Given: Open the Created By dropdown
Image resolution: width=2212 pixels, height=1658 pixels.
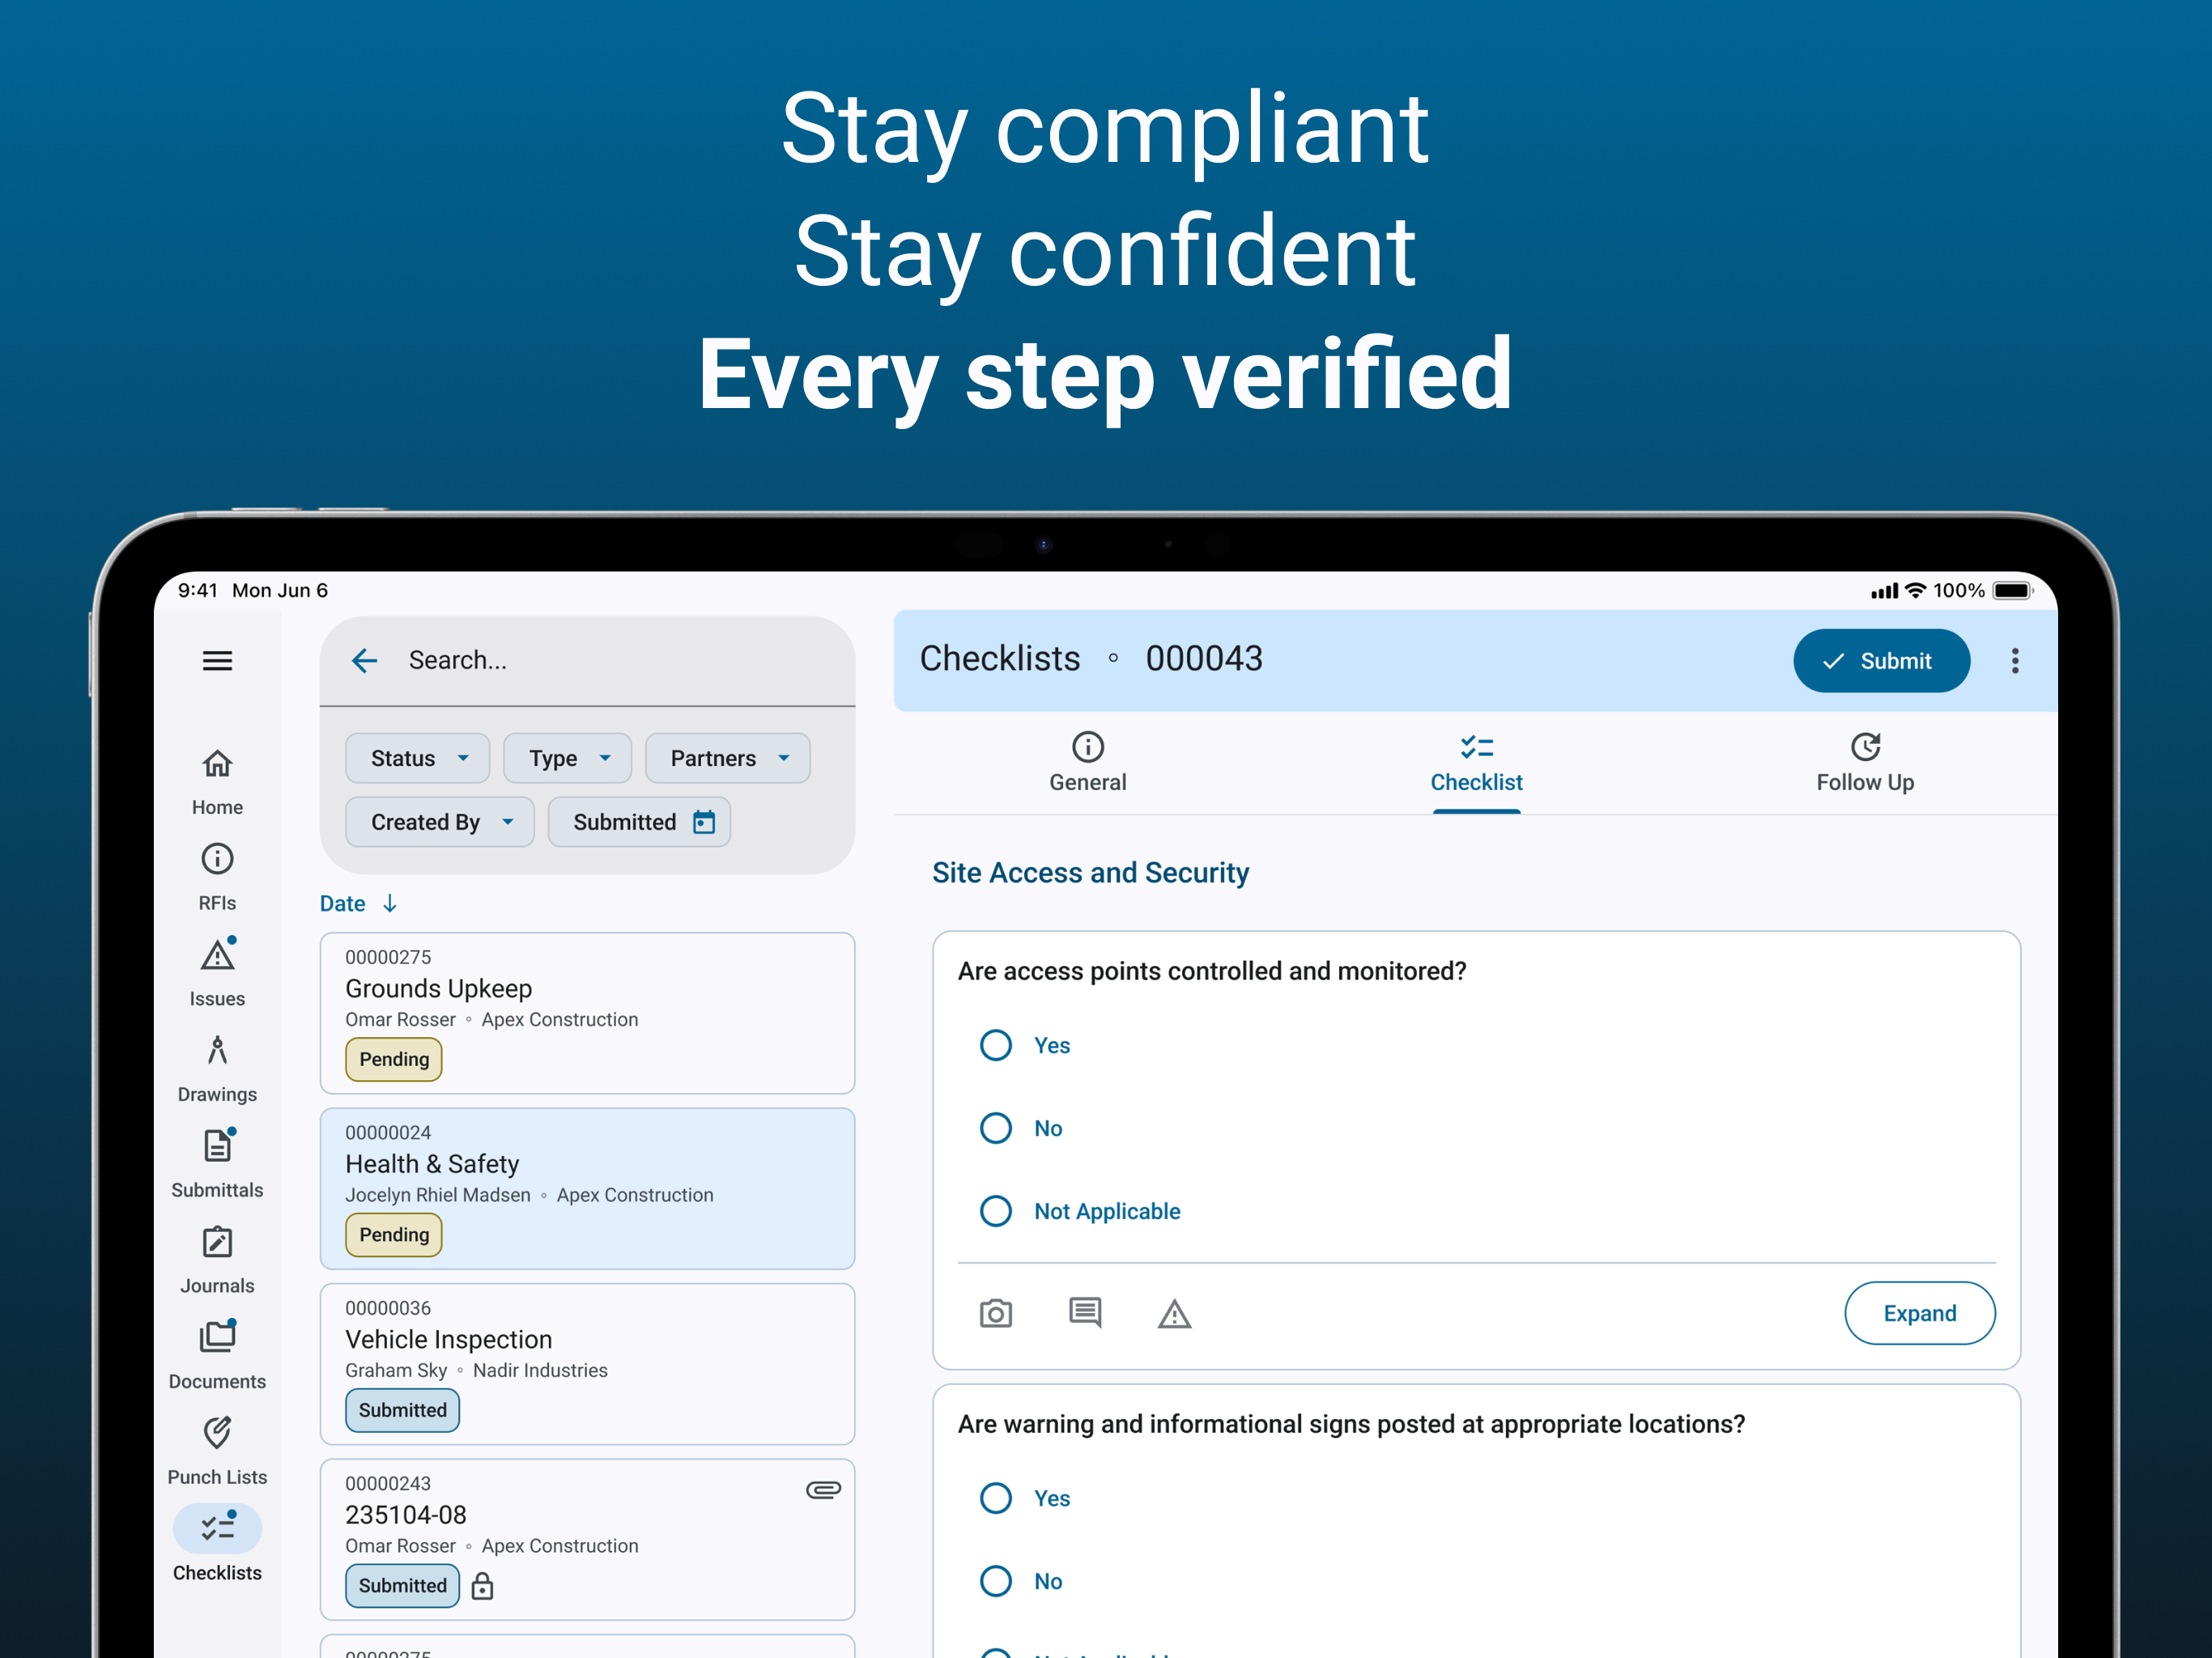Looking at the screenshot, I should pos(439,821).
